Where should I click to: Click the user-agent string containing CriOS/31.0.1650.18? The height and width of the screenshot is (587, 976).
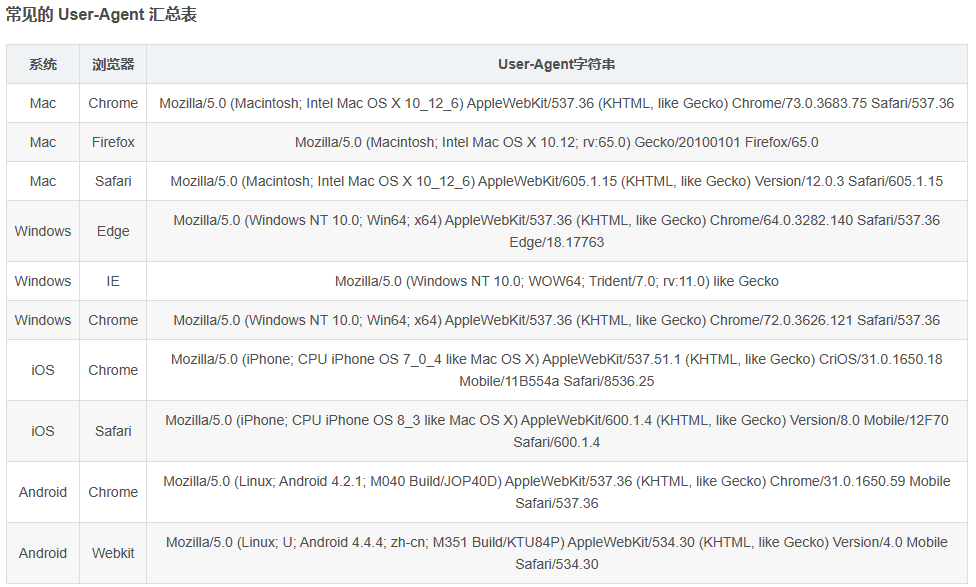(x=556, y=370)
